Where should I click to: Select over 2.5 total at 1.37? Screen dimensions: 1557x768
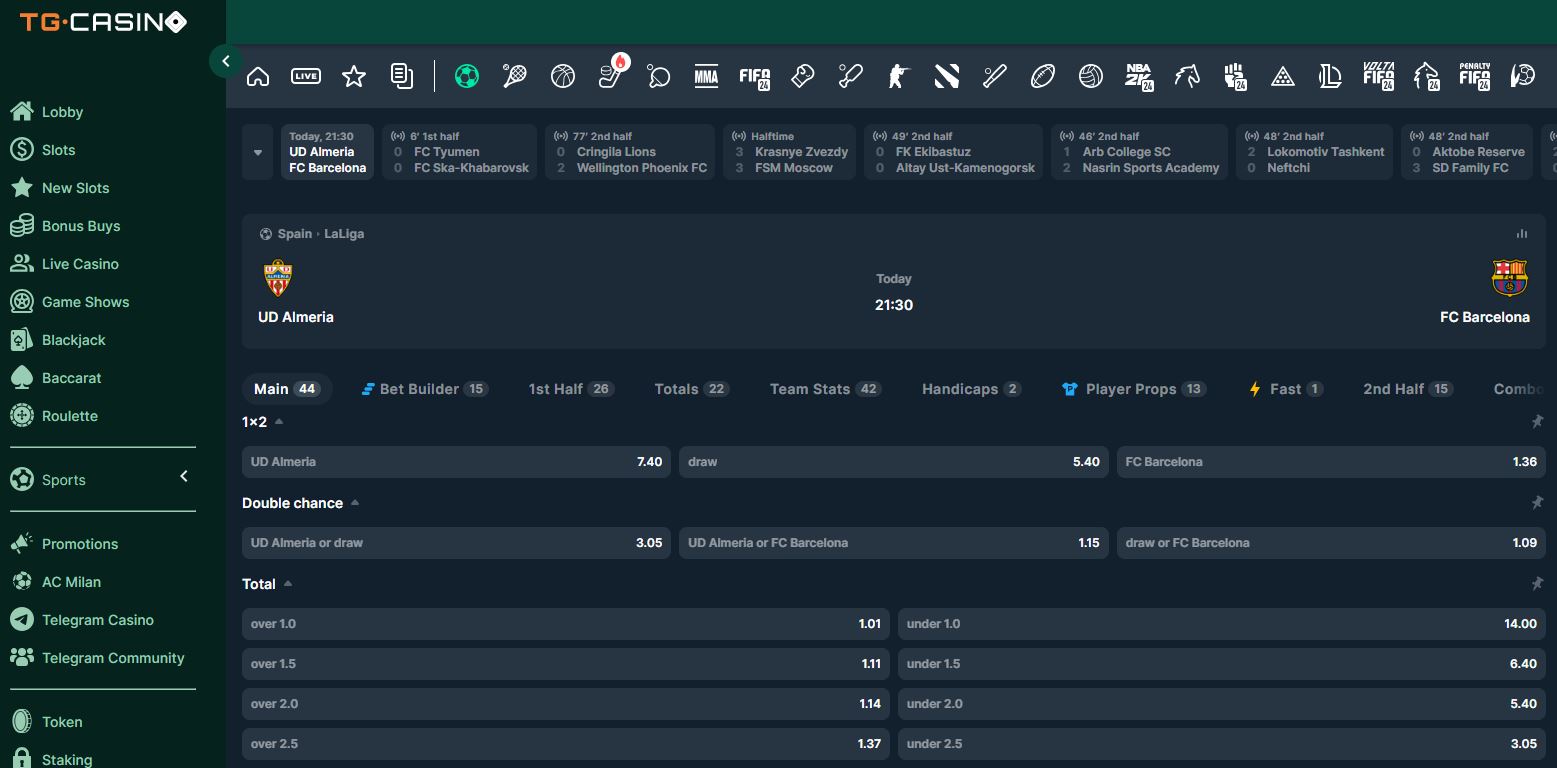566,744
